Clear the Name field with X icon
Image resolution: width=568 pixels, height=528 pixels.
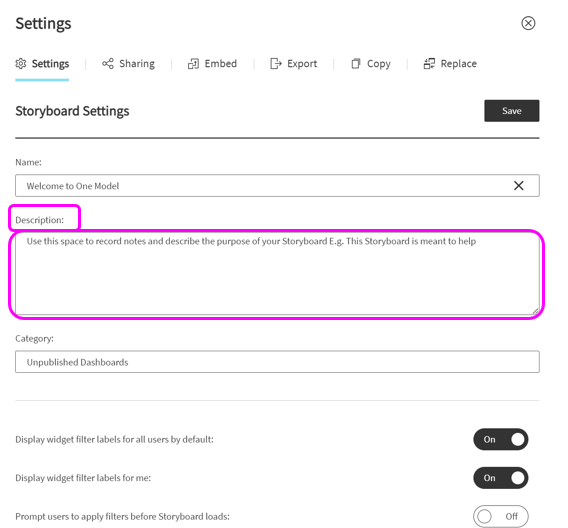pos(518,186)
